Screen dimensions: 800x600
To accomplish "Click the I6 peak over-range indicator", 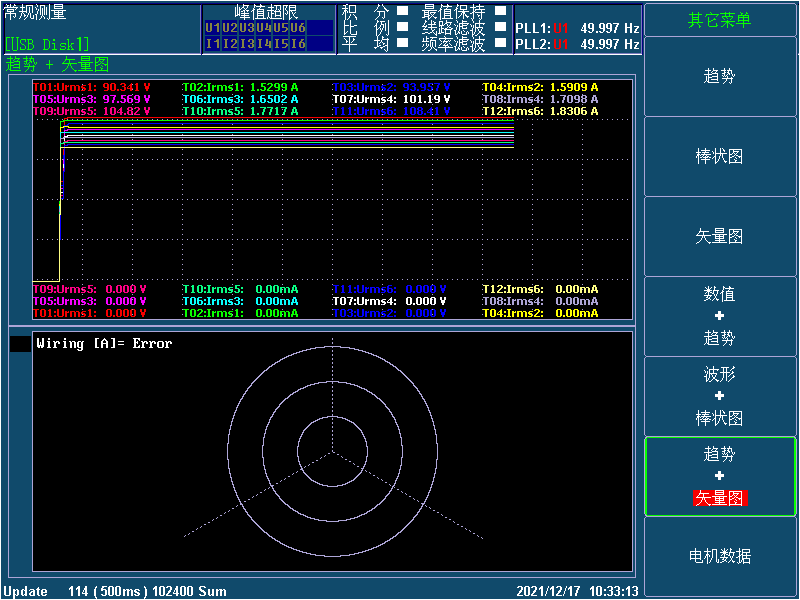I will (x=298, y=43).
